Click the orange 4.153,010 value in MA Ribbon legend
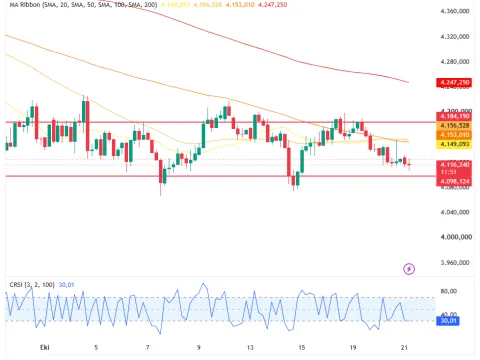The width and height of the screenshot is (480, 360). 240,5
